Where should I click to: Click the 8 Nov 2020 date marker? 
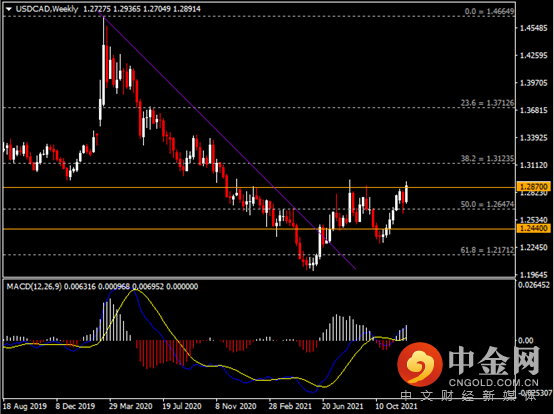236,406
